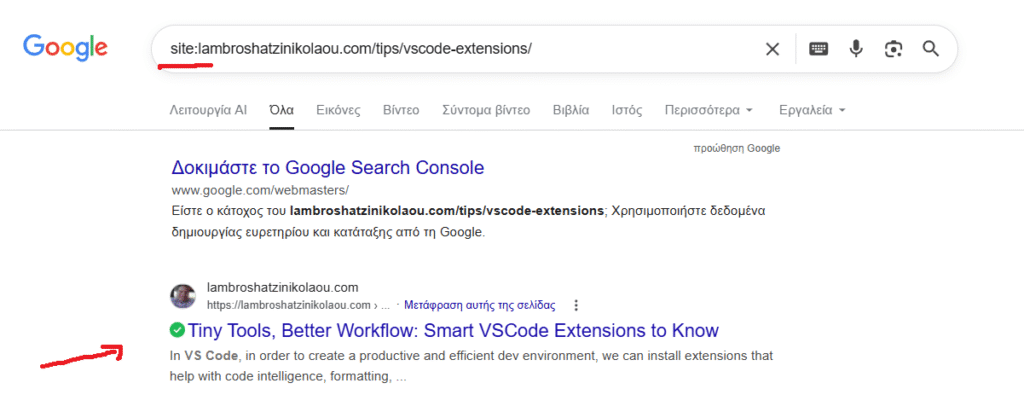Clear the search query with X icon

tap(772, 49)
